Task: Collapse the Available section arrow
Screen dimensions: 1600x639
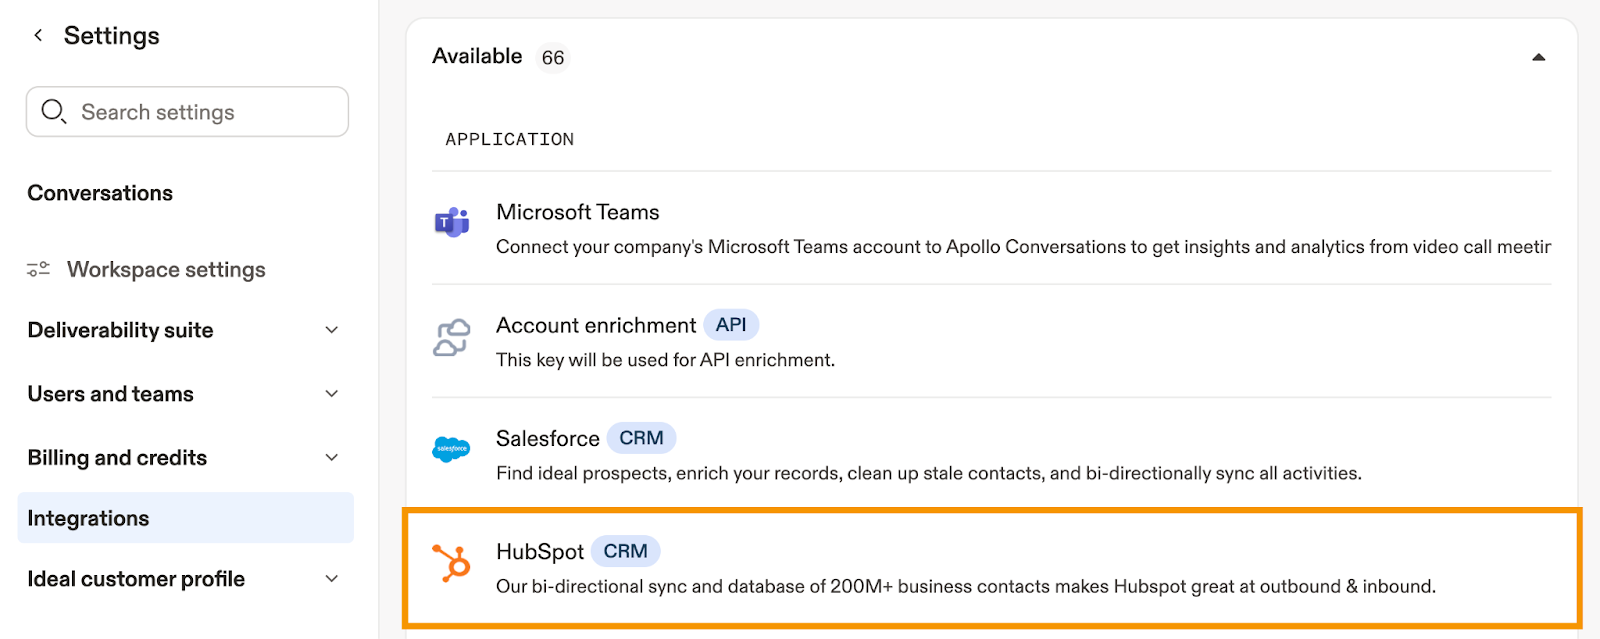Action: pyautogui.click(x=1538, y=58)
